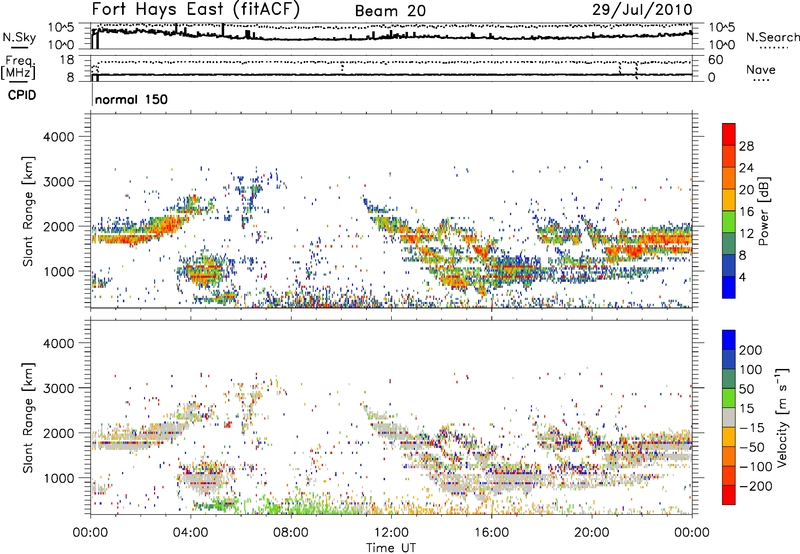Click the right '10^0' noise axis value
The height and width of the screenshot is (554, 800).
point(722,45)
